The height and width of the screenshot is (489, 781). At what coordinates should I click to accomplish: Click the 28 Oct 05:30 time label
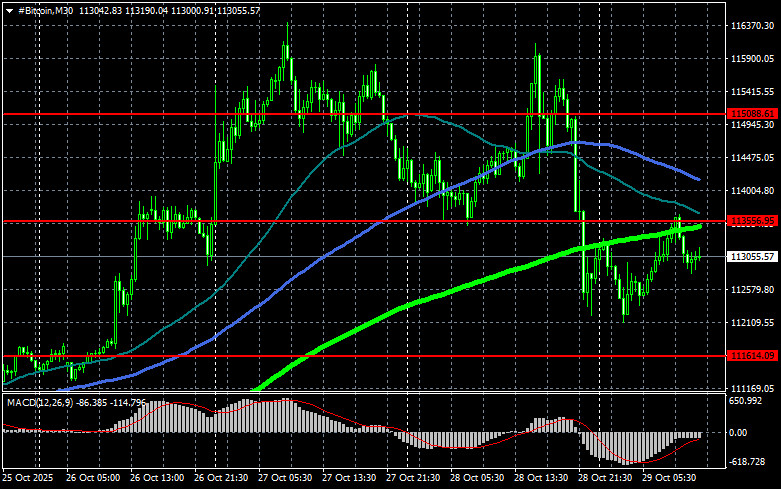tap(477, 478)
